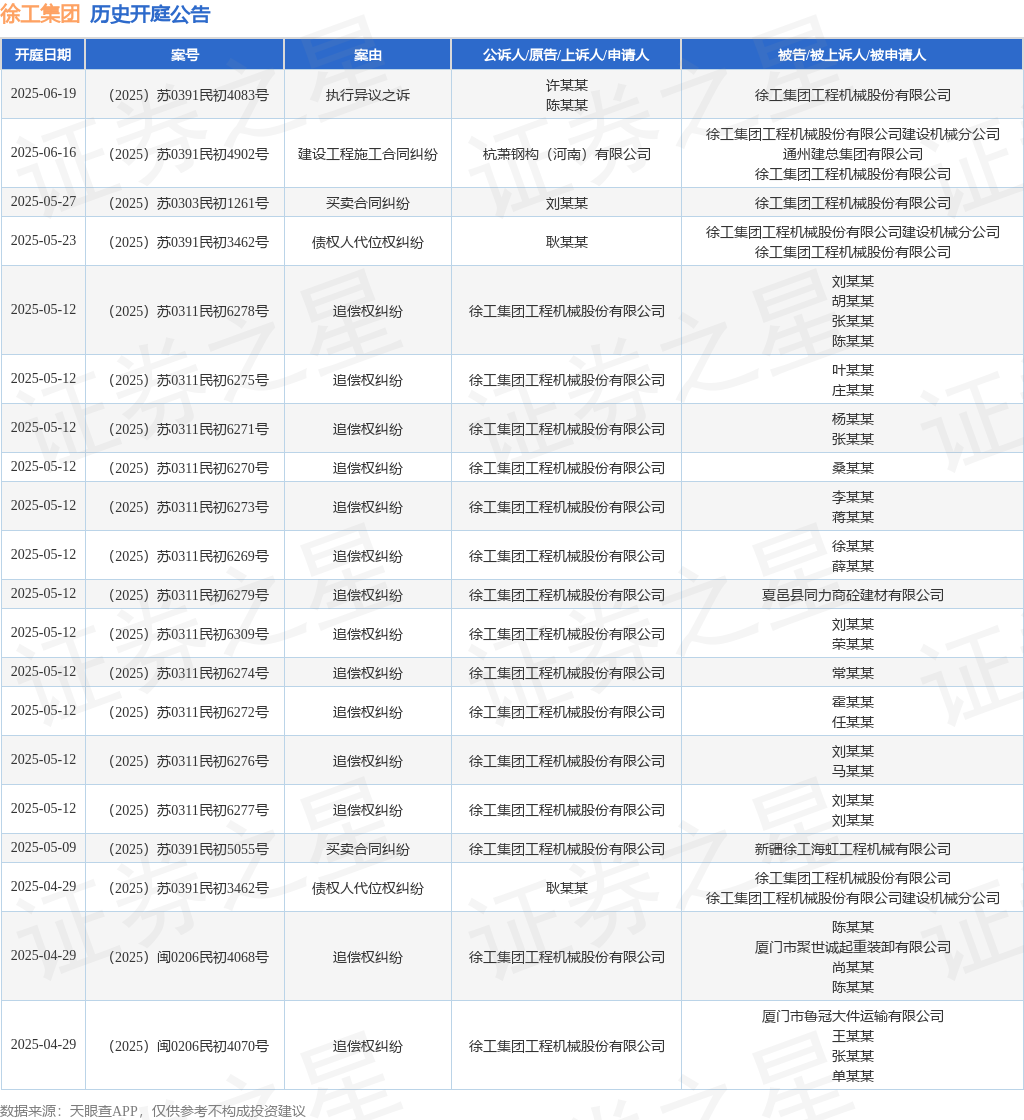Click defendant 厦门市鲁冠大件运输有限公司

coord(853,1016)
